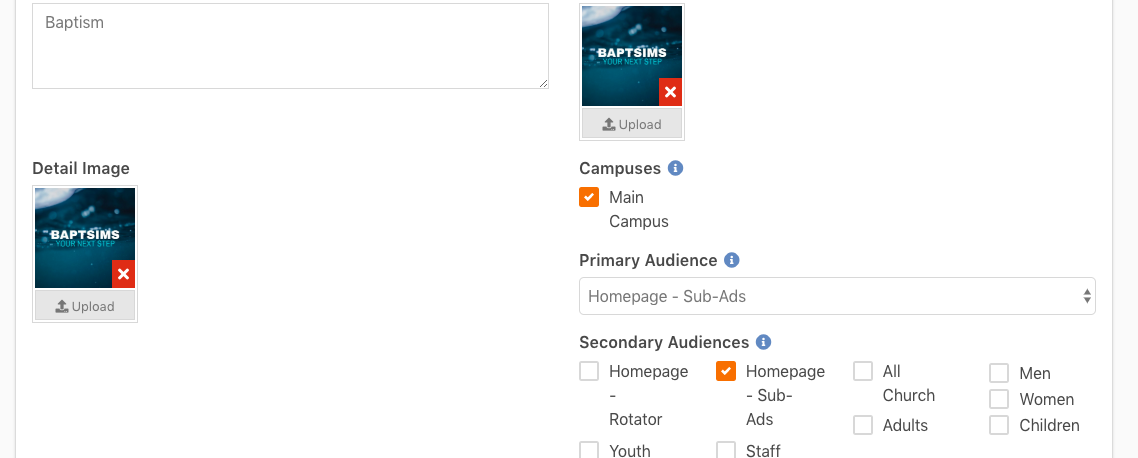Screen dimensions: 1138x458
Task: Upload a new Detail Image
Action: pos(85,306)
